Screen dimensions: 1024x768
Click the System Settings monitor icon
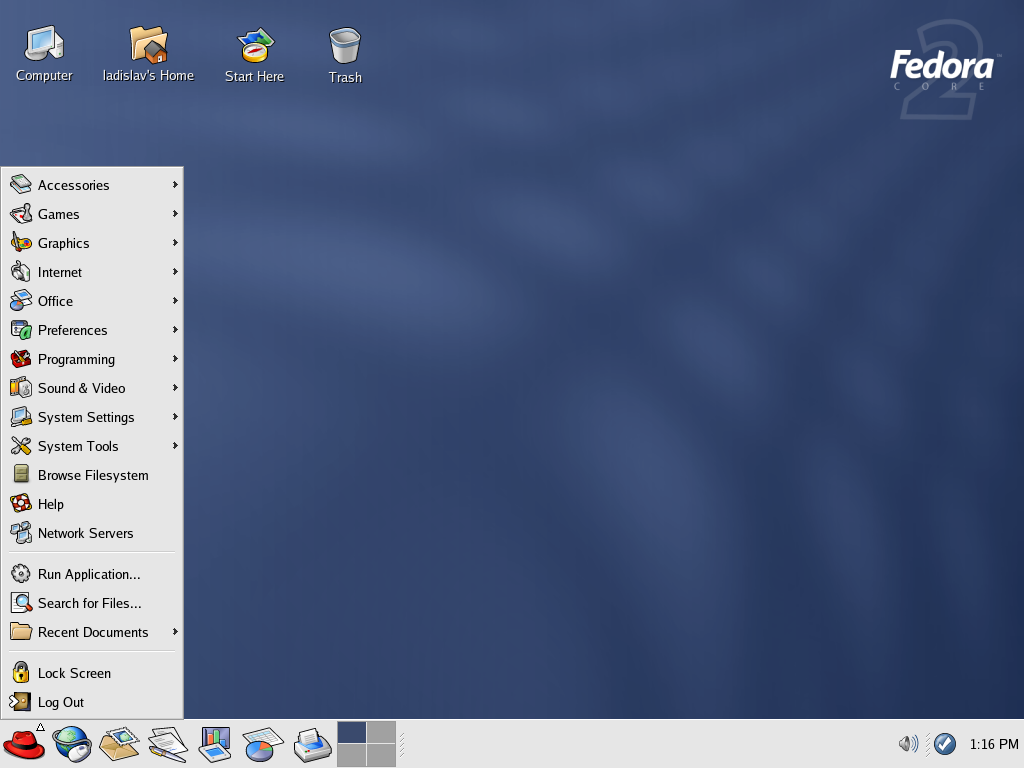pos(21,417)
